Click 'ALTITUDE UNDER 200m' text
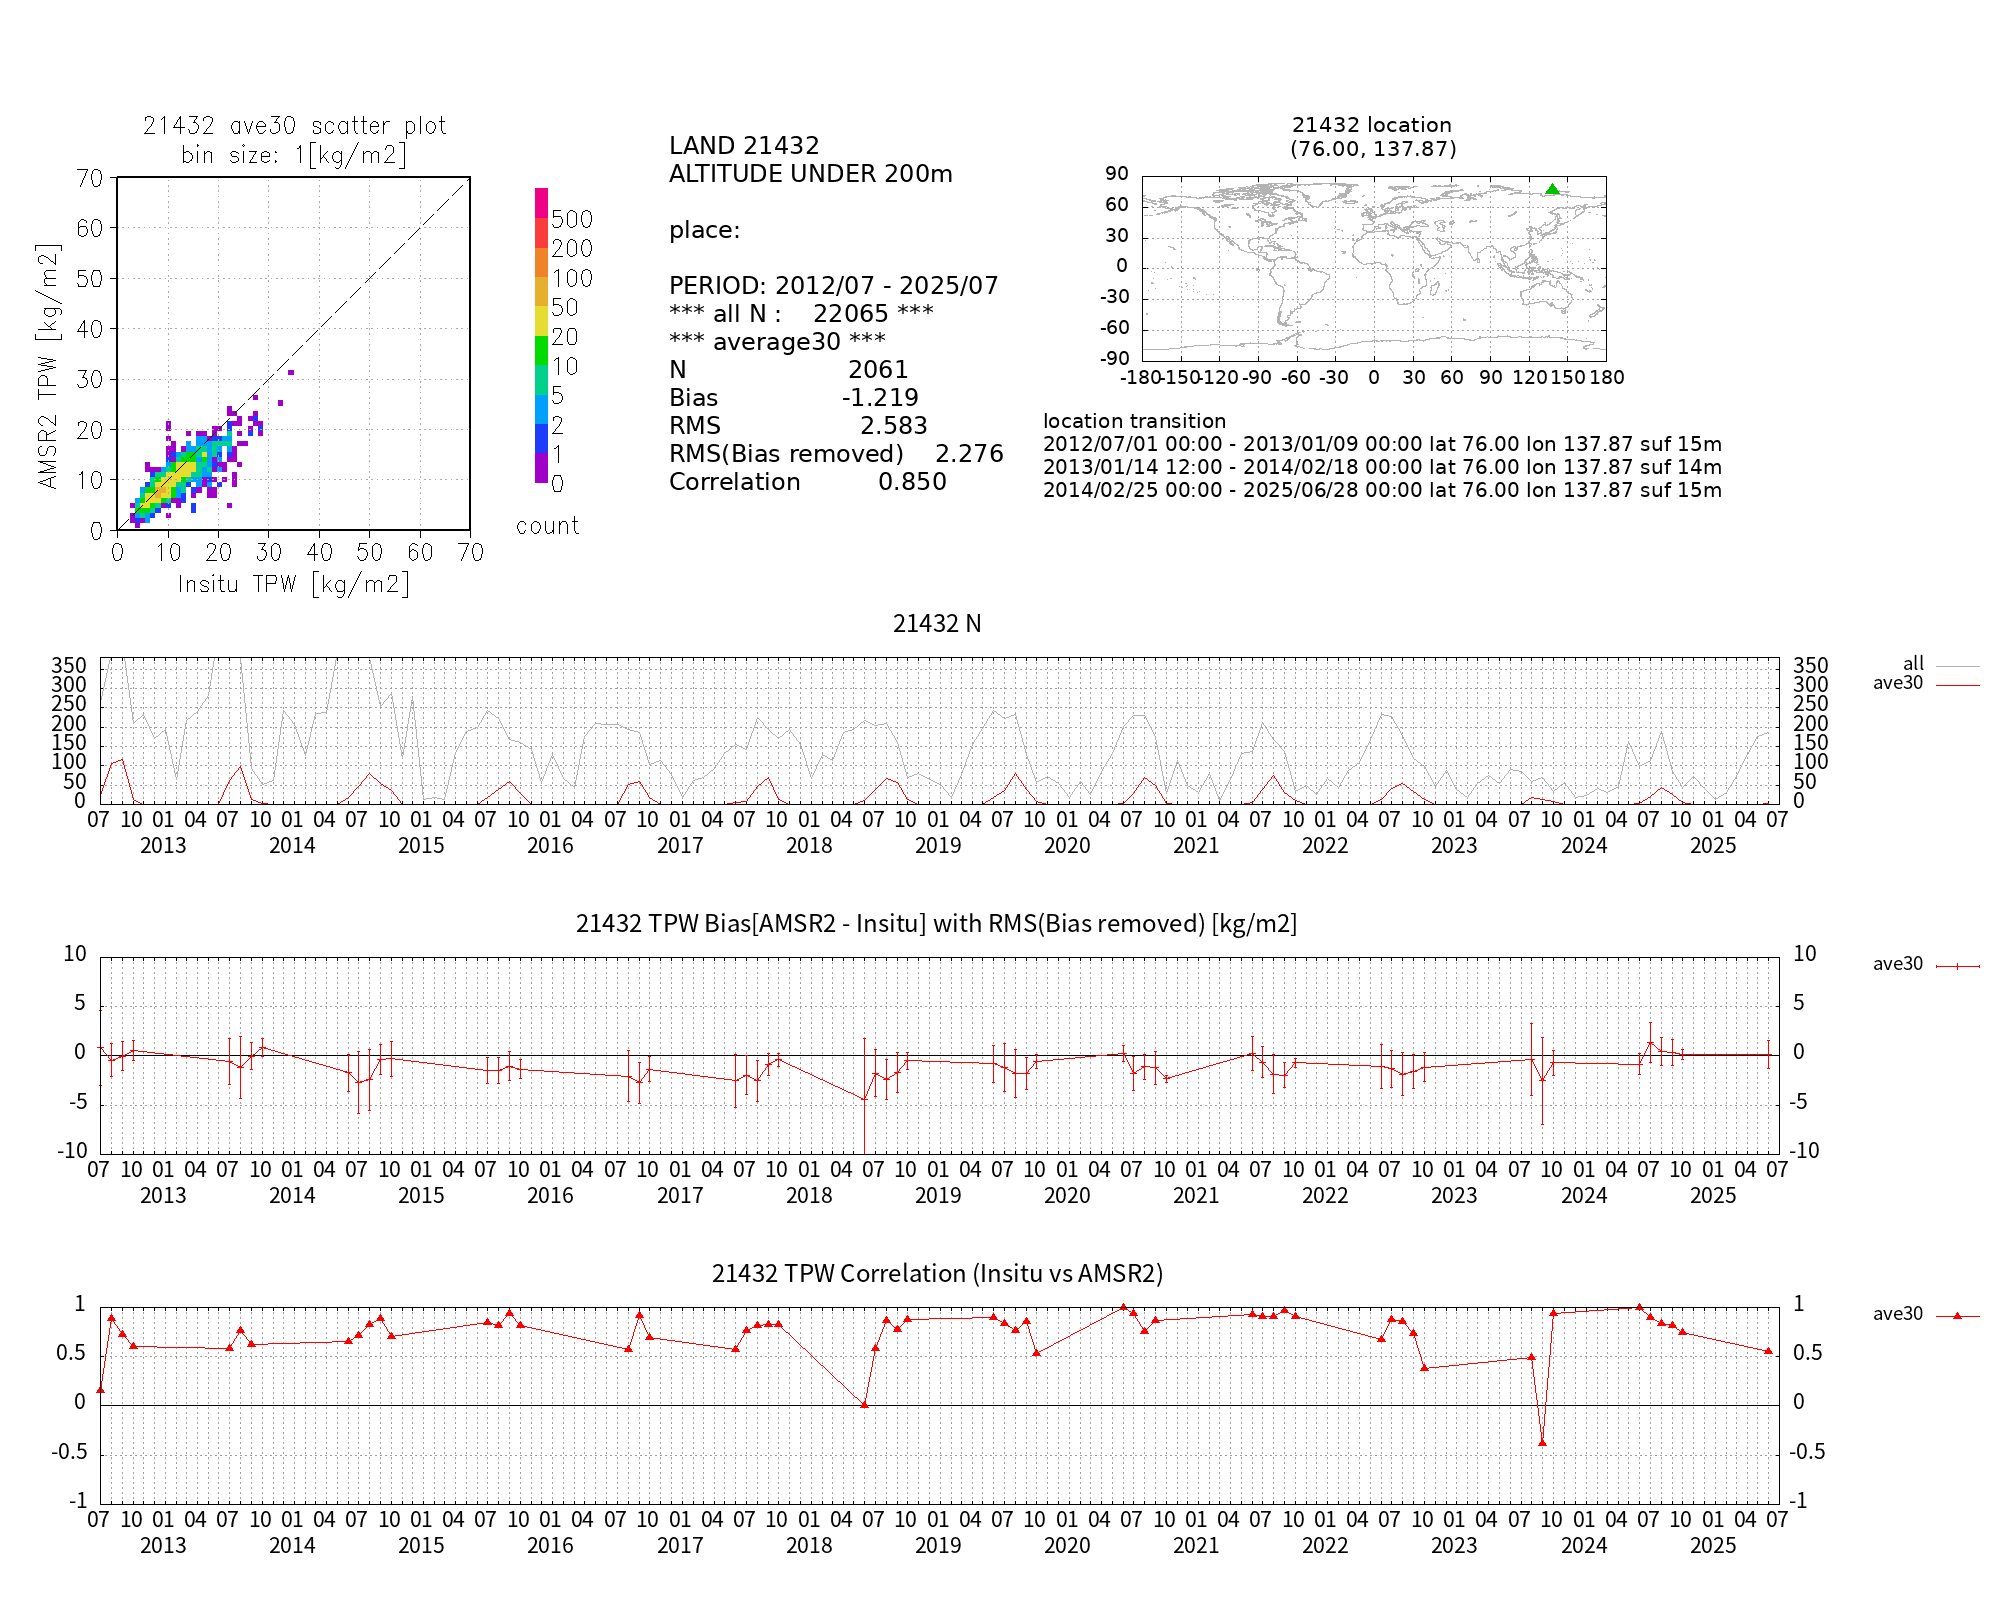This screenshot has width=2000, height=1600. 811,174
